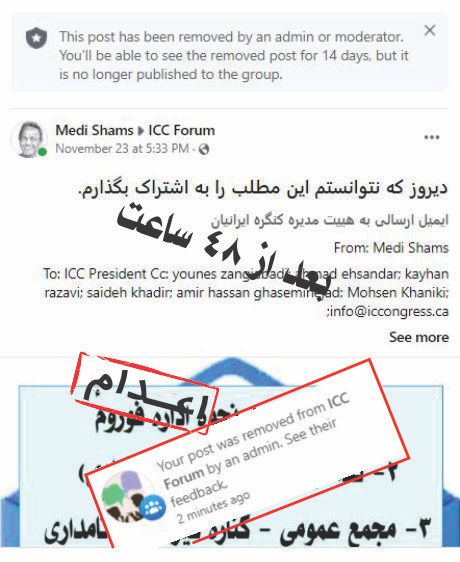Open the attached Persian image below post
This screenshot has height=562, width=460.
229,459
